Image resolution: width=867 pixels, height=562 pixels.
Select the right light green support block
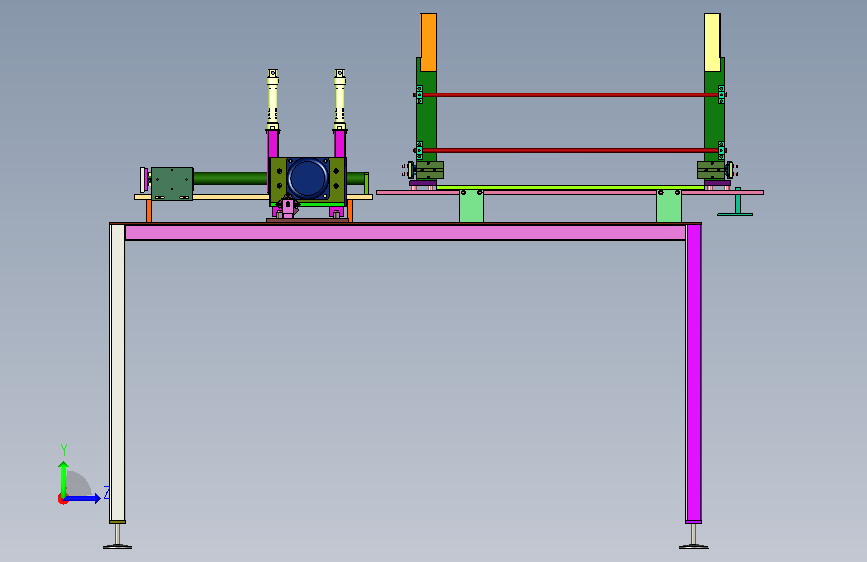pos(668,206)
